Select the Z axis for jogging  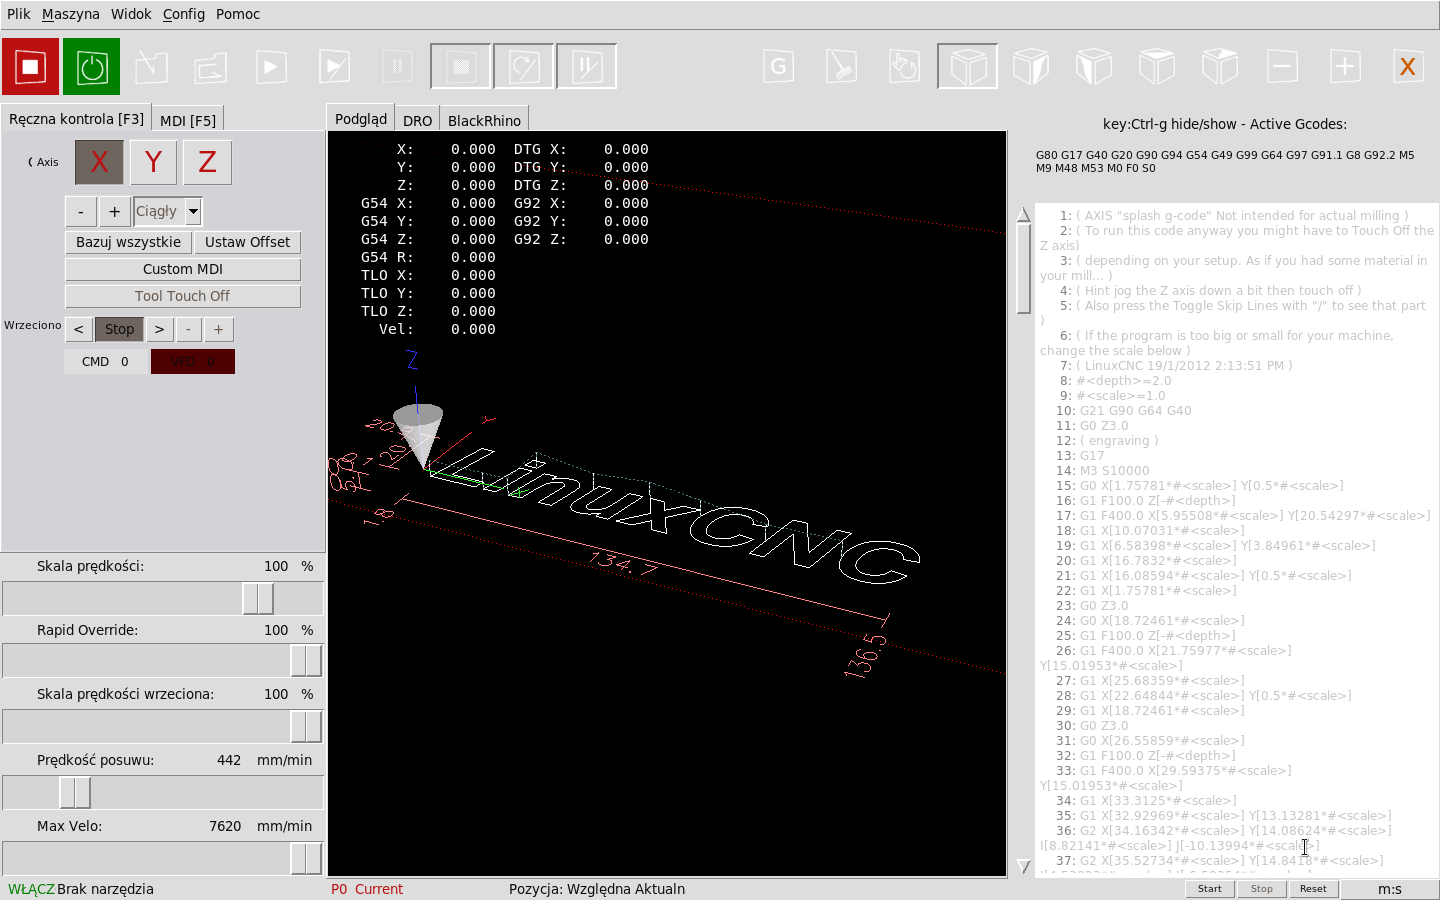207,162
